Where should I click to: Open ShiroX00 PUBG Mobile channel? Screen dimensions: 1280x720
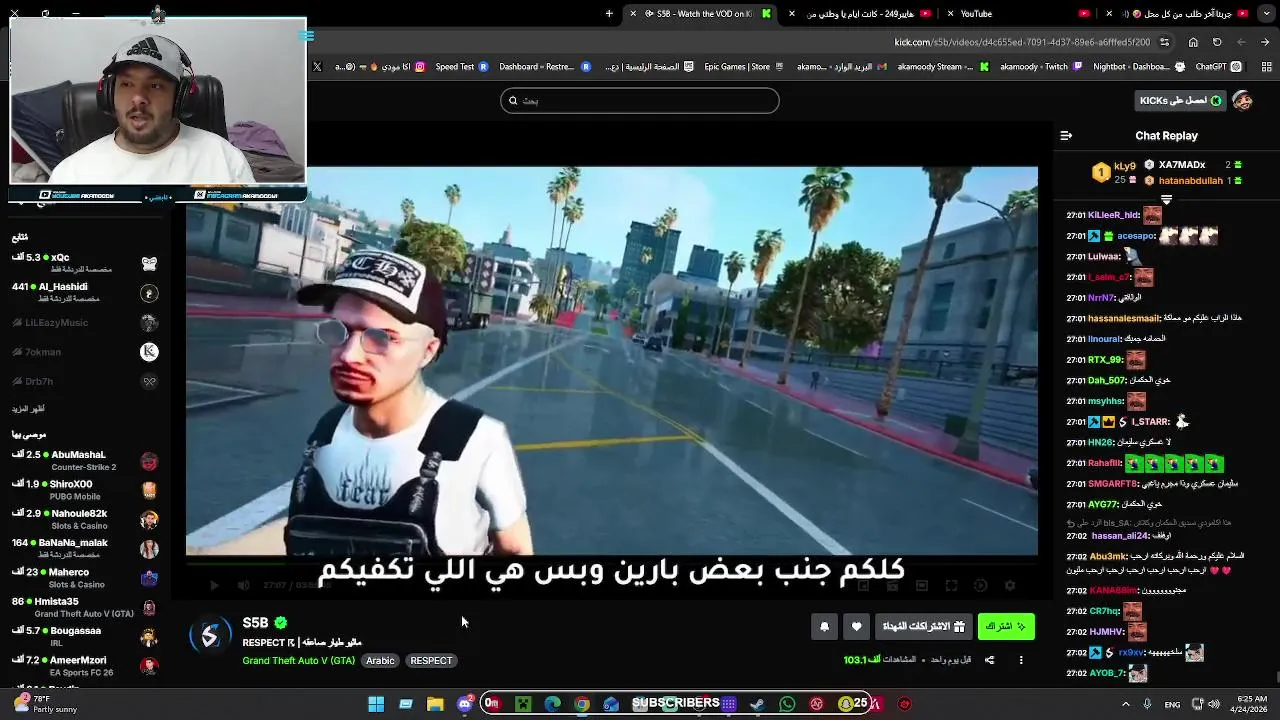tap(85, 490)
